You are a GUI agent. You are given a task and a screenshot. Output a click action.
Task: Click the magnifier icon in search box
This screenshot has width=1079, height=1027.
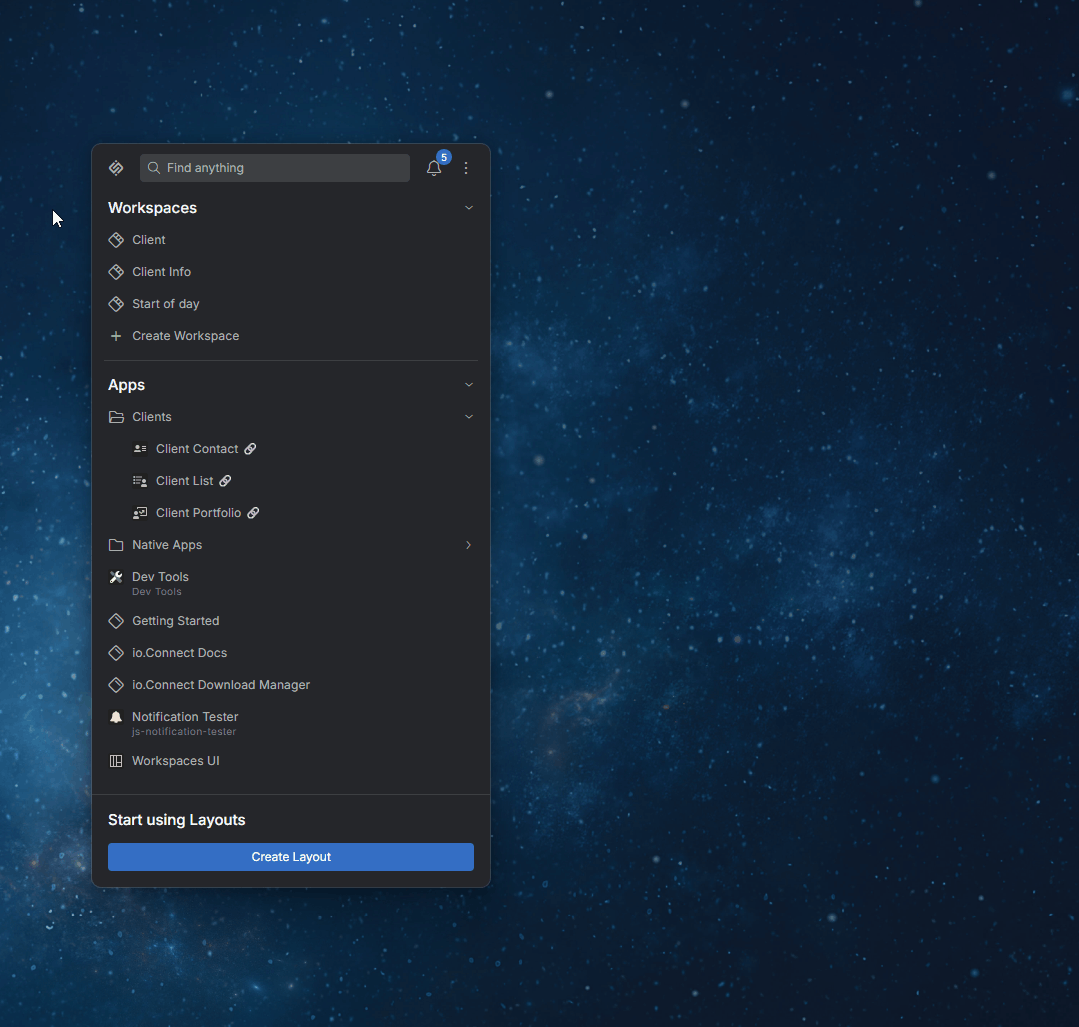(x=154, y=168)
